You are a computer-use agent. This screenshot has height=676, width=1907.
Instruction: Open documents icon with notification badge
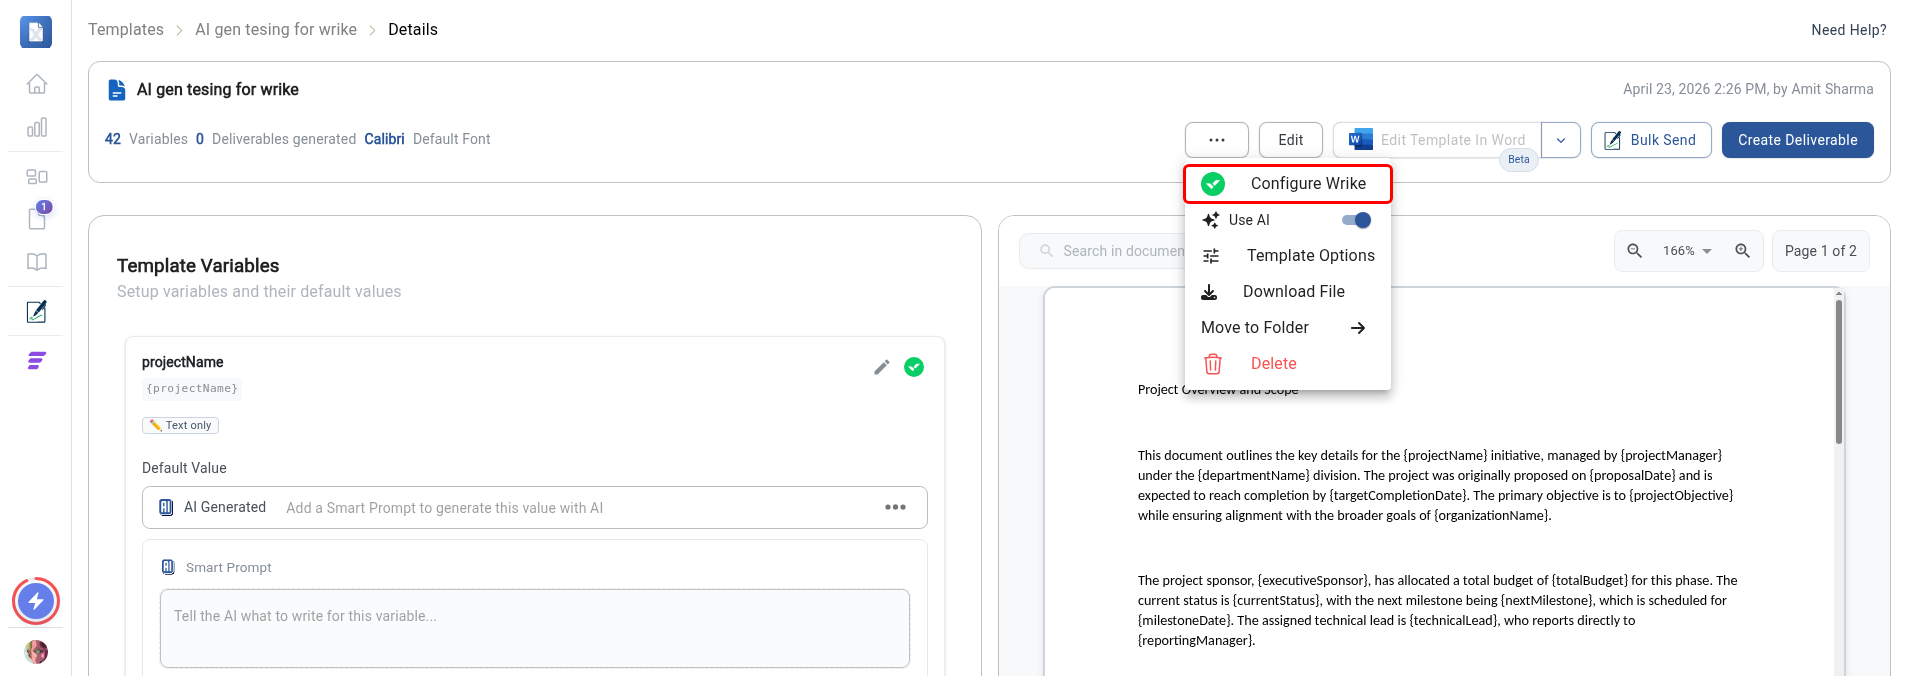[38, 217]
